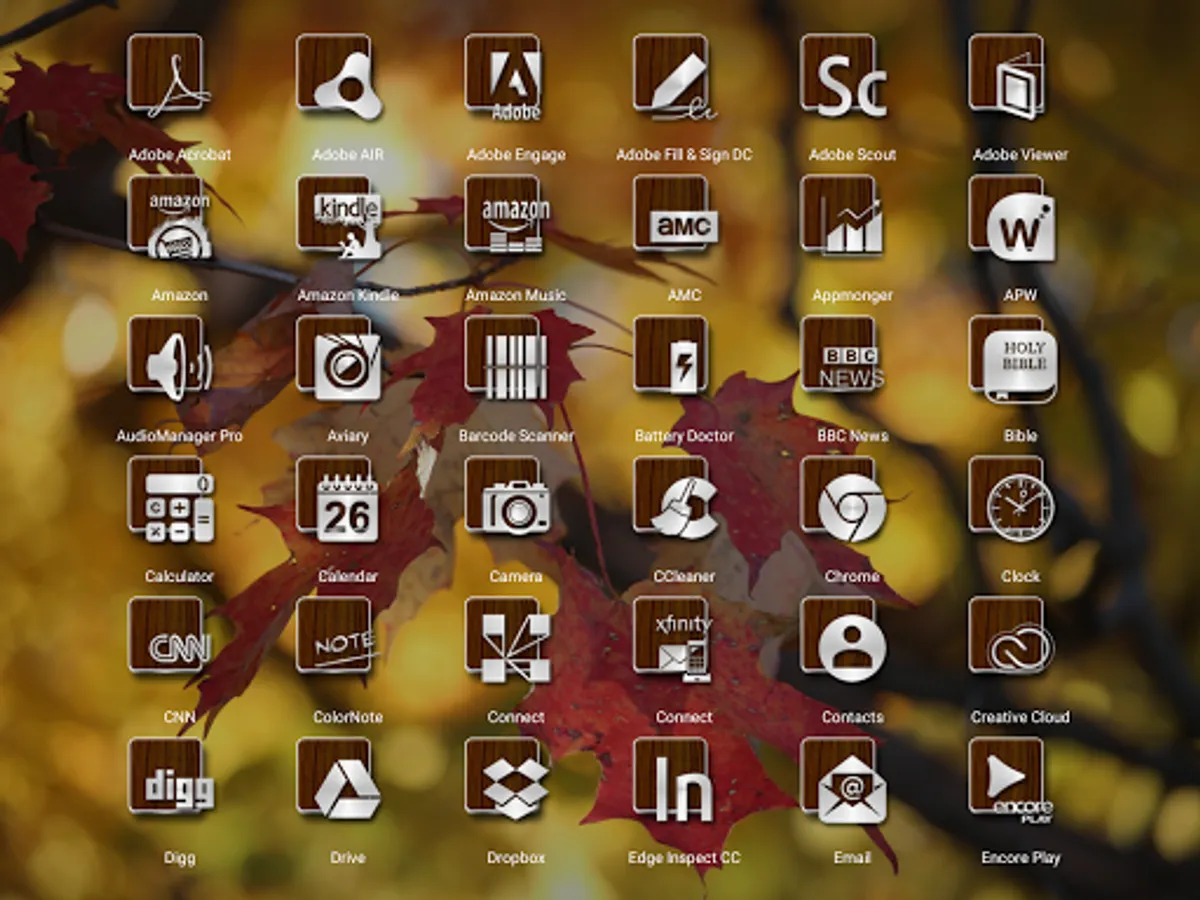
Task: Launch the Adobe AIR app icon
Action: click(338, 76)
